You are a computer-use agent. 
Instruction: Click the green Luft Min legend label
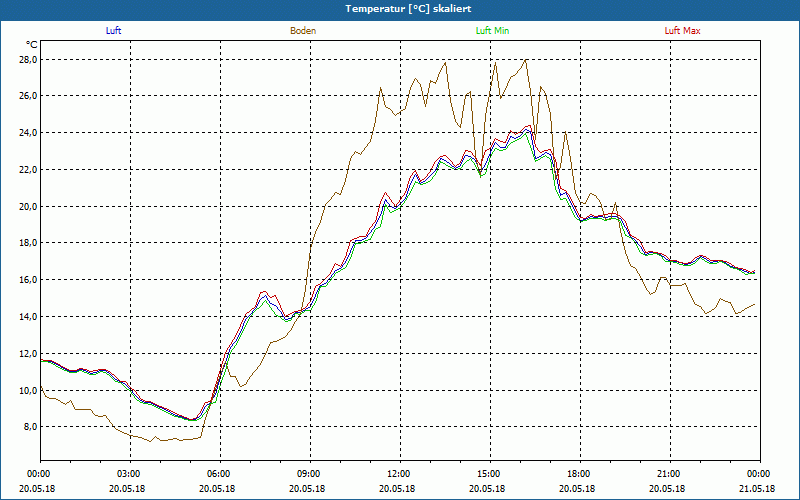492,31
